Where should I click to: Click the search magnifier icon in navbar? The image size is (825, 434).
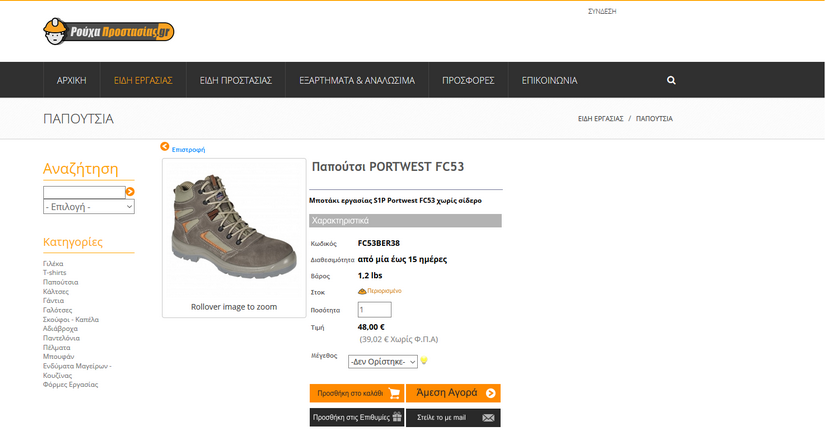(x=671, y=80)
